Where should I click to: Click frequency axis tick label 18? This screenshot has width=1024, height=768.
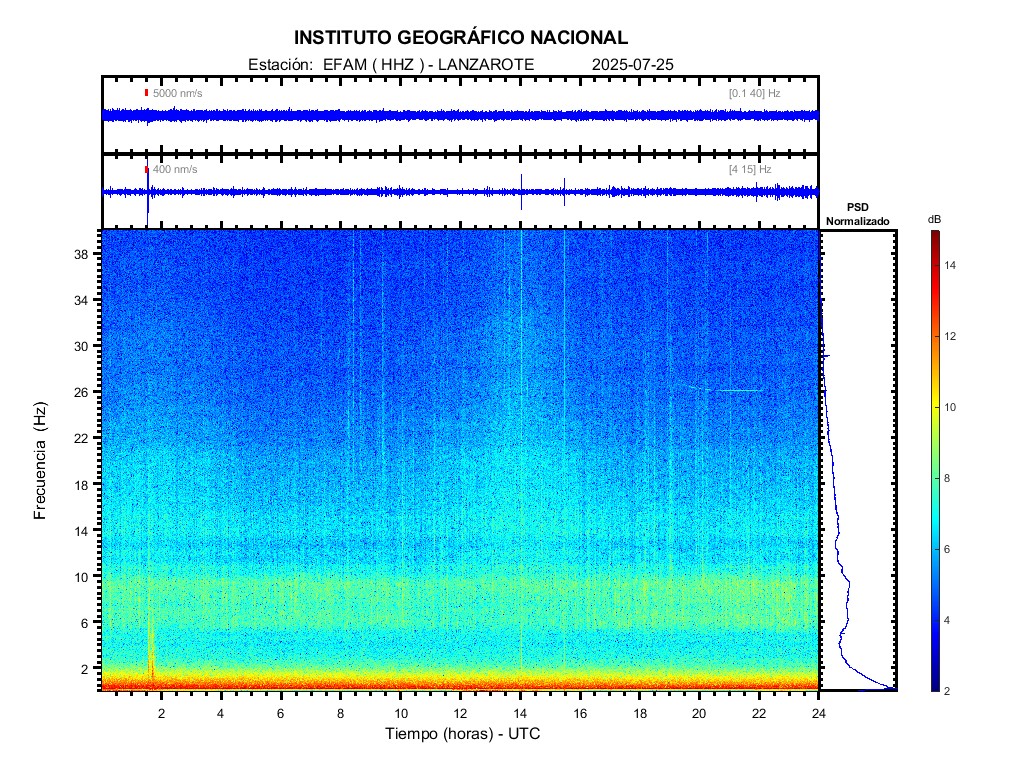tap(81, 485)
